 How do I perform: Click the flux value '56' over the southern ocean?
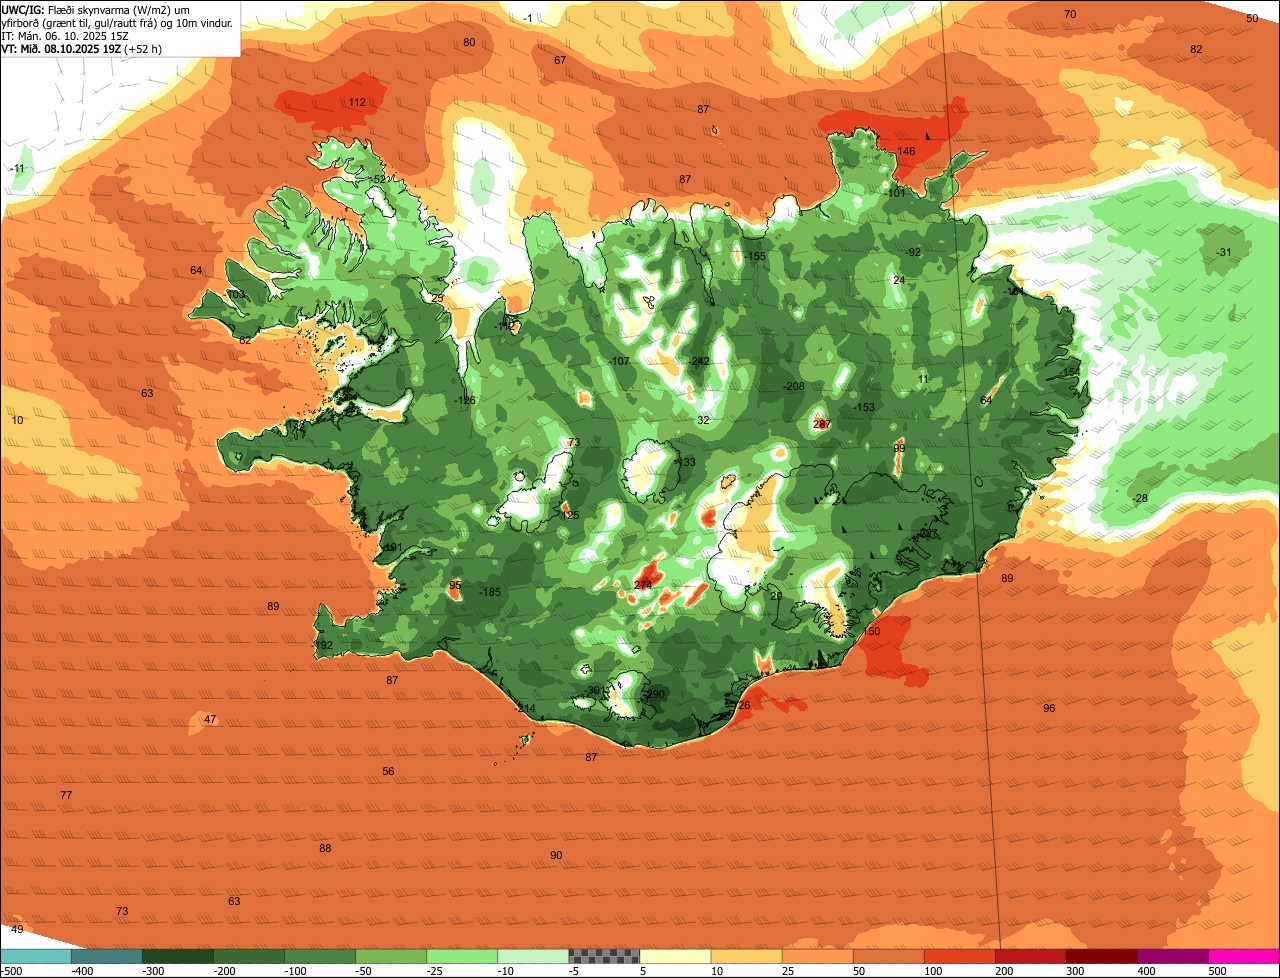tap(388, 772)
